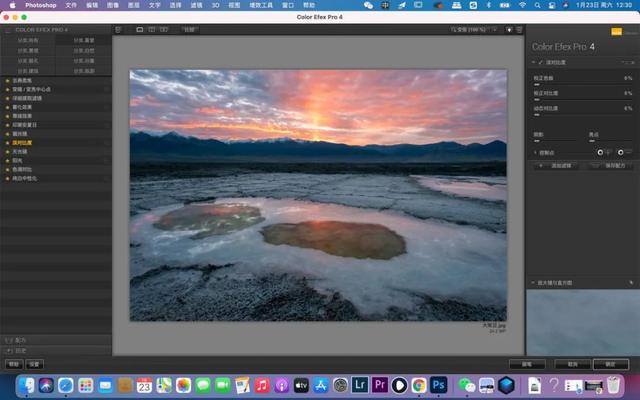Click the 添加滤镜 button
640x400 pixels.
[558, 165]
